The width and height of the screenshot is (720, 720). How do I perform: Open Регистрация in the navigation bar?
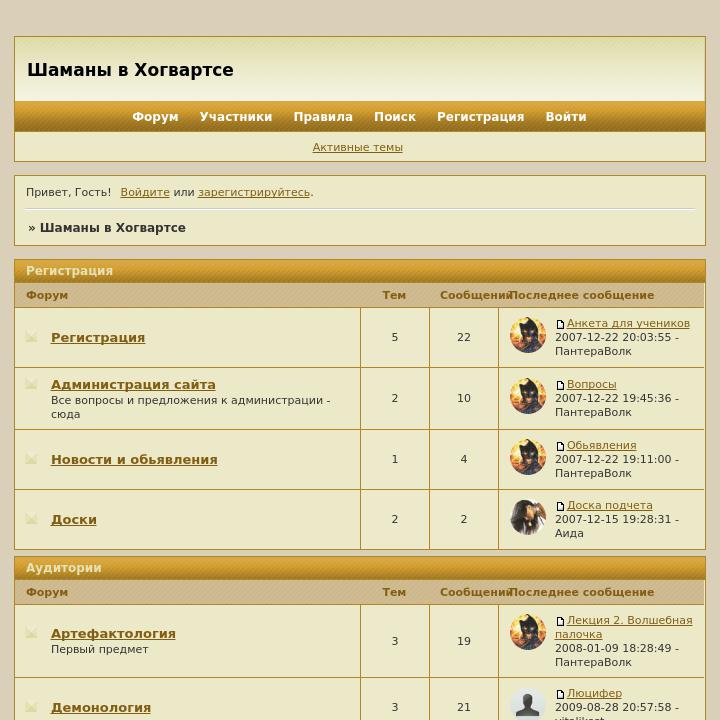(481, 117)
